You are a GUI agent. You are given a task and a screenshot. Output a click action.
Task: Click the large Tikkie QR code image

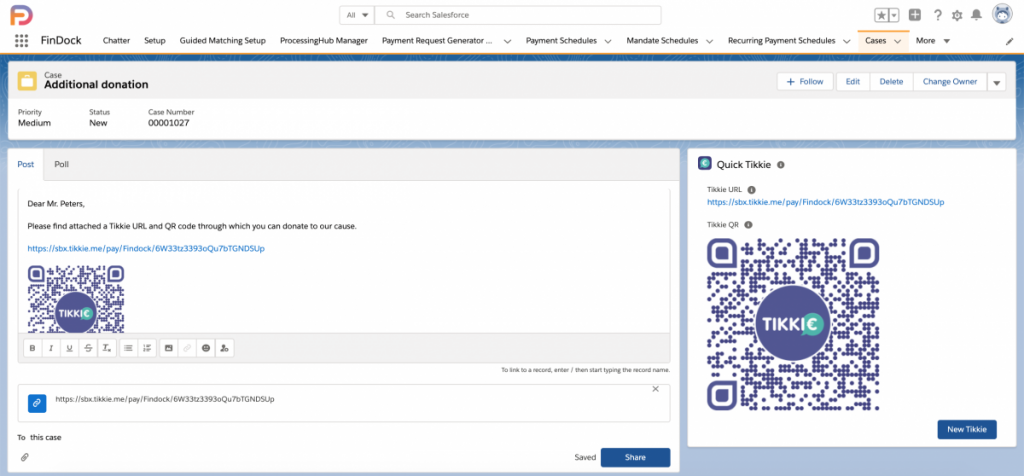click(793, 324)
